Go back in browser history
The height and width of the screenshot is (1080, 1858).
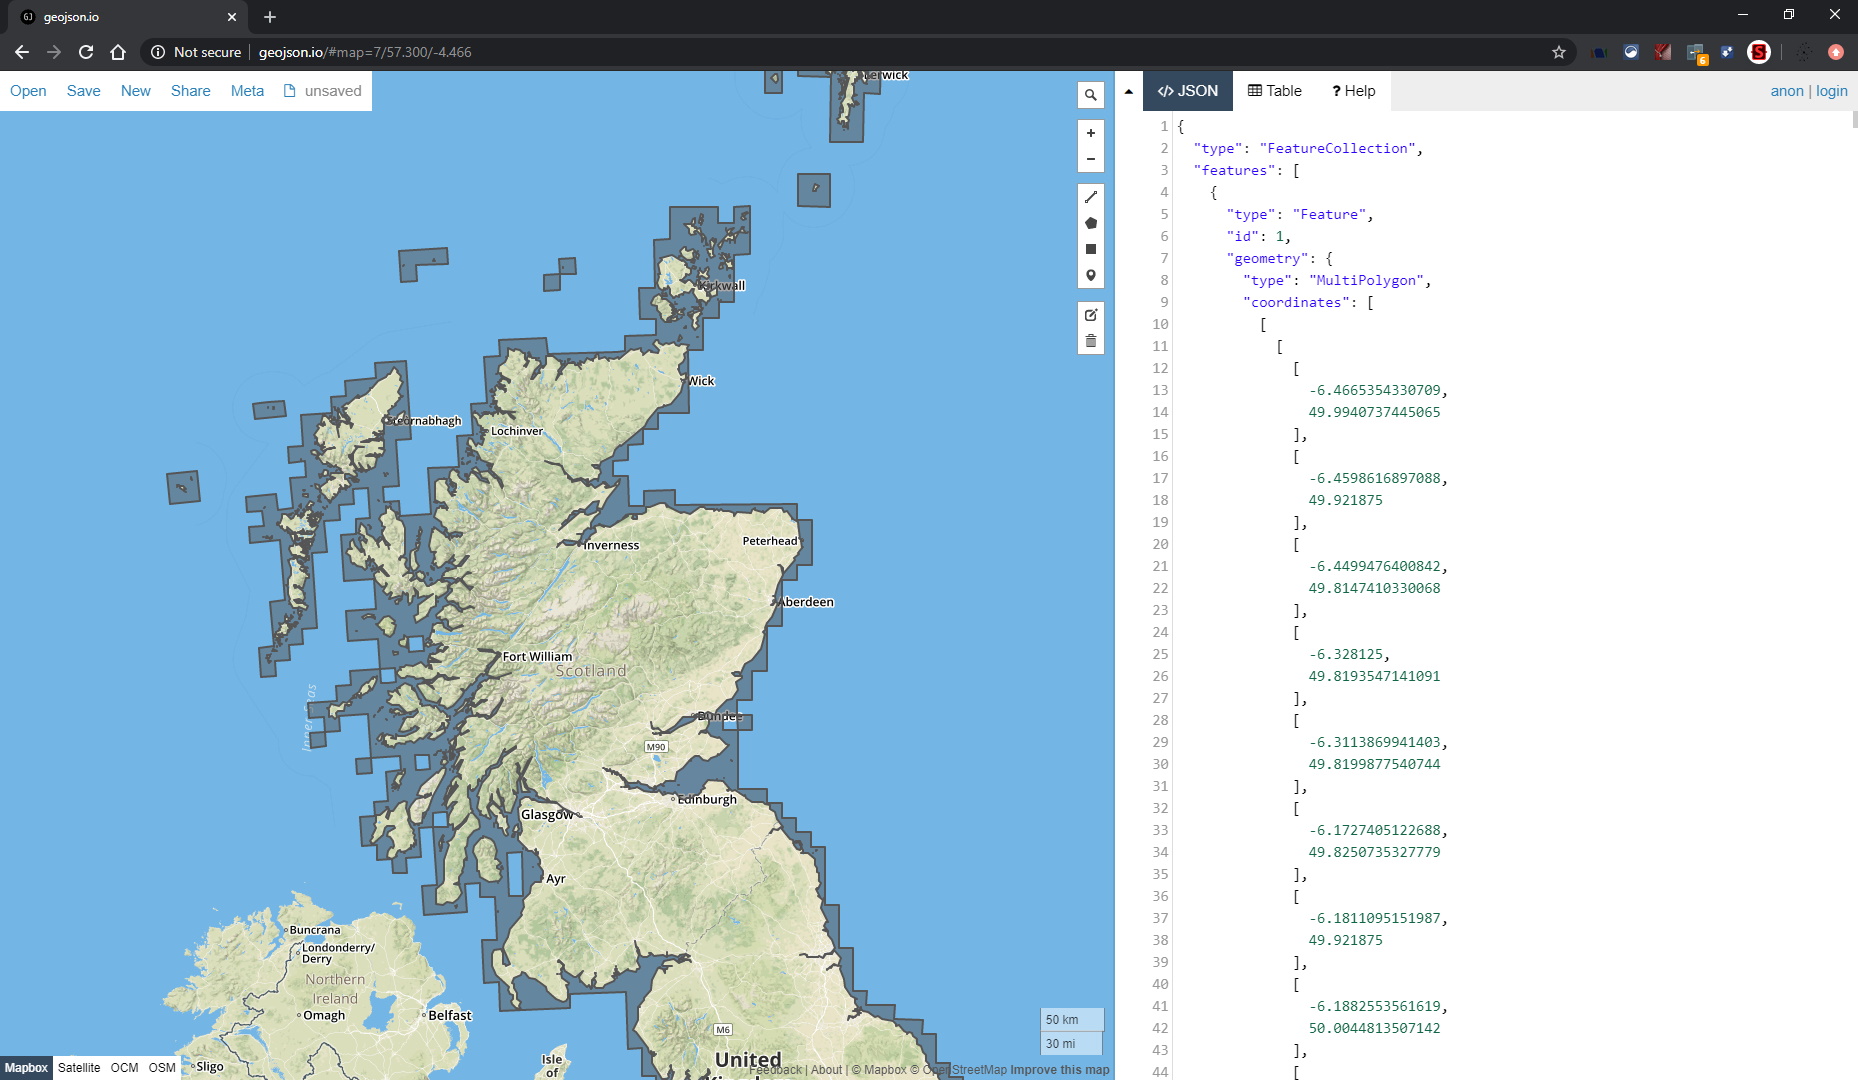pos(22,52)
